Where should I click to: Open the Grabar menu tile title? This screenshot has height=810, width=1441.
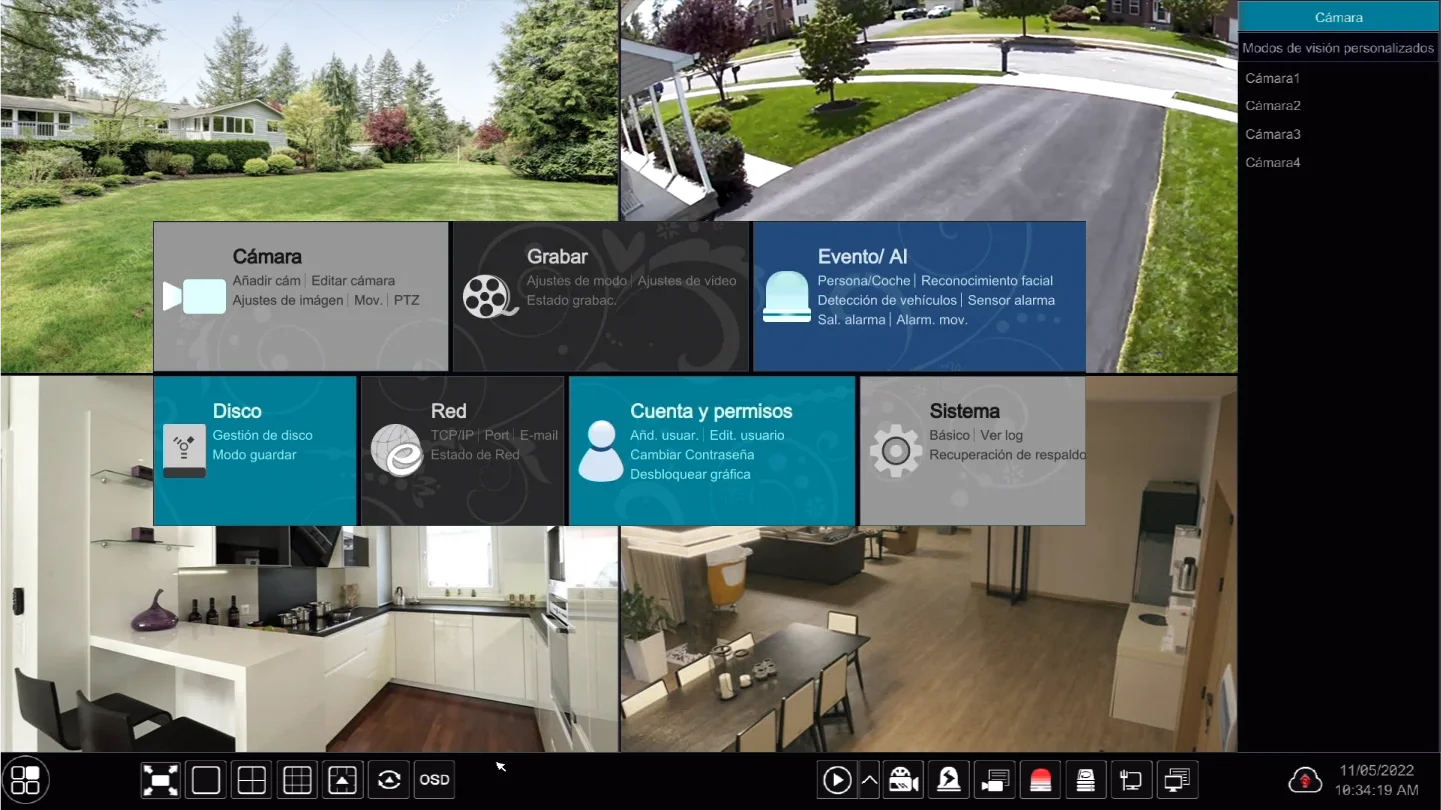pos(557,257)
